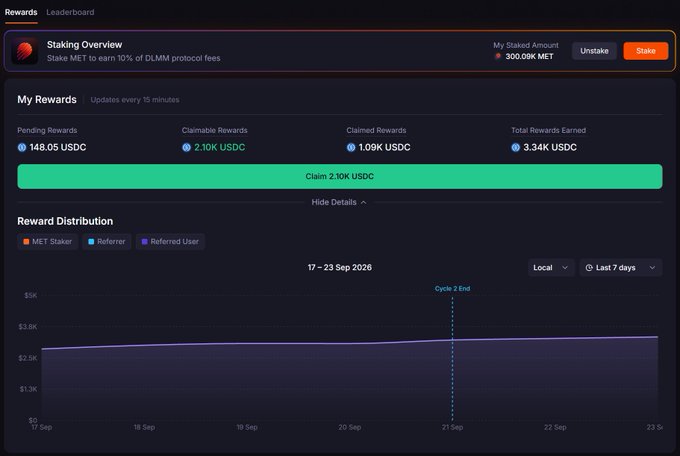Click the 2.10K USDC claimable value
Screen dimensions: 680x456
click(219, 148)
